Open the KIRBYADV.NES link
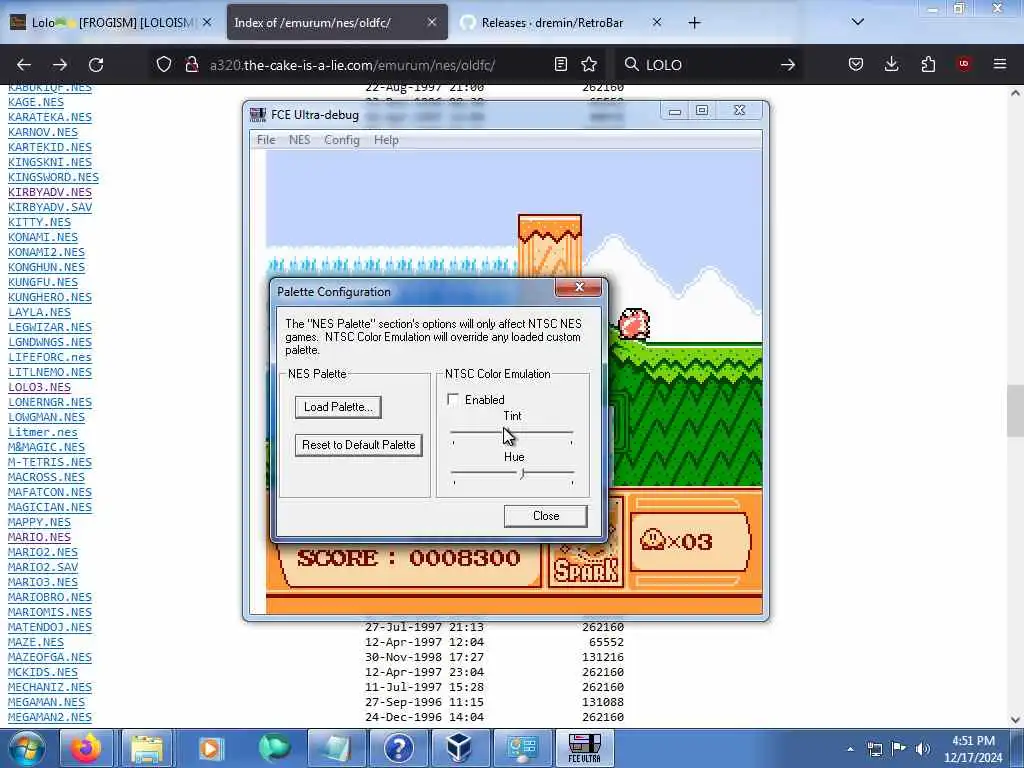This screenshot has width=1024, height=768. coord(50,192)
